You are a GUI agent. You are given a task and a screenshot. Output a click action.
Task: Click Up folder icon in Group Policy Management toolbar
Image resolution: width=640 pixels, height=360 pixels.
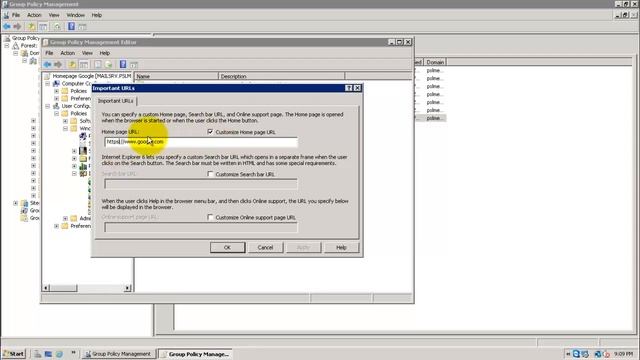coord(31,27)
